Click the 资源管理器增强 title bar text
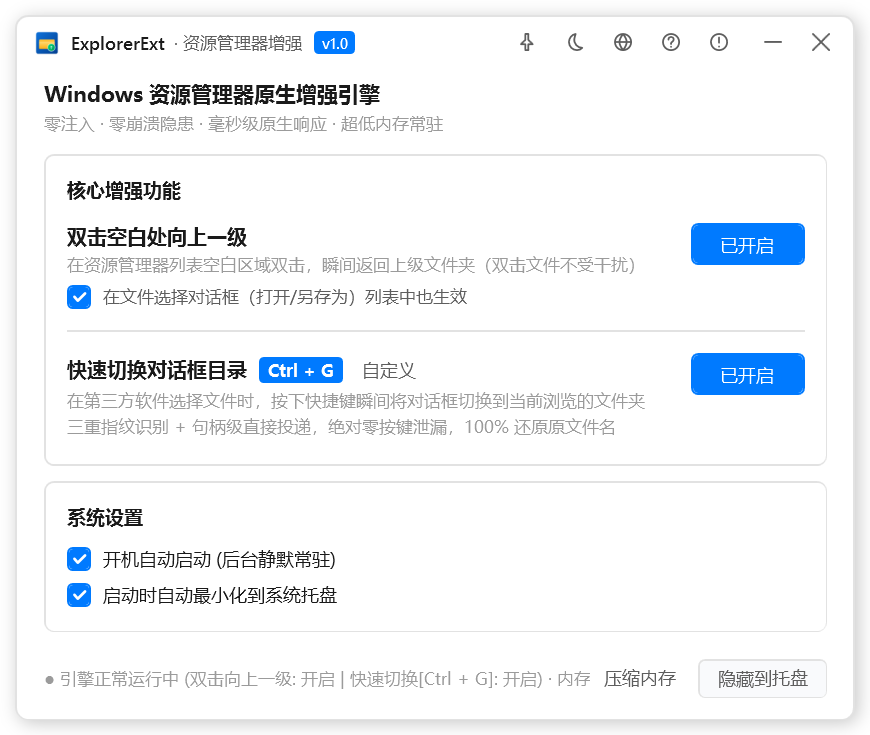This screenshot has width=870, height=735. click(242, 43)
